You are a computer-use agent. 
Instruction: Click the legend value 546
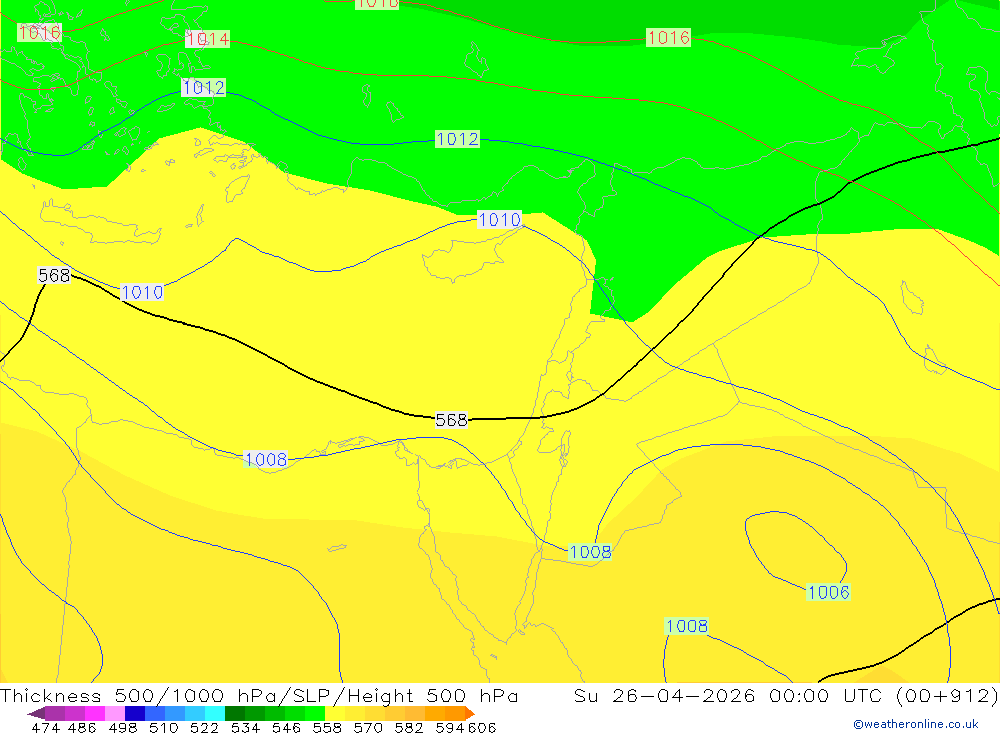click(x=286, y=727)
